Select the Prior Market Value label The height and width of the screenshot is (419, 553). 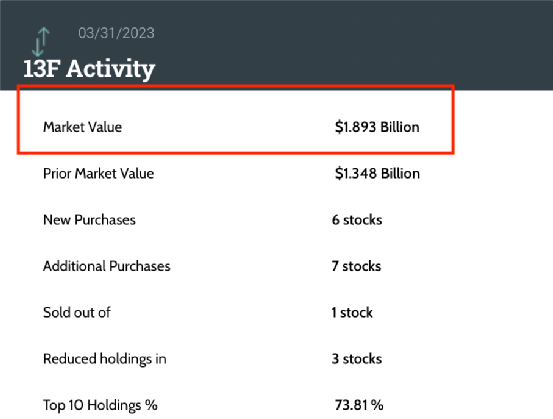click(x=98, y=174)
